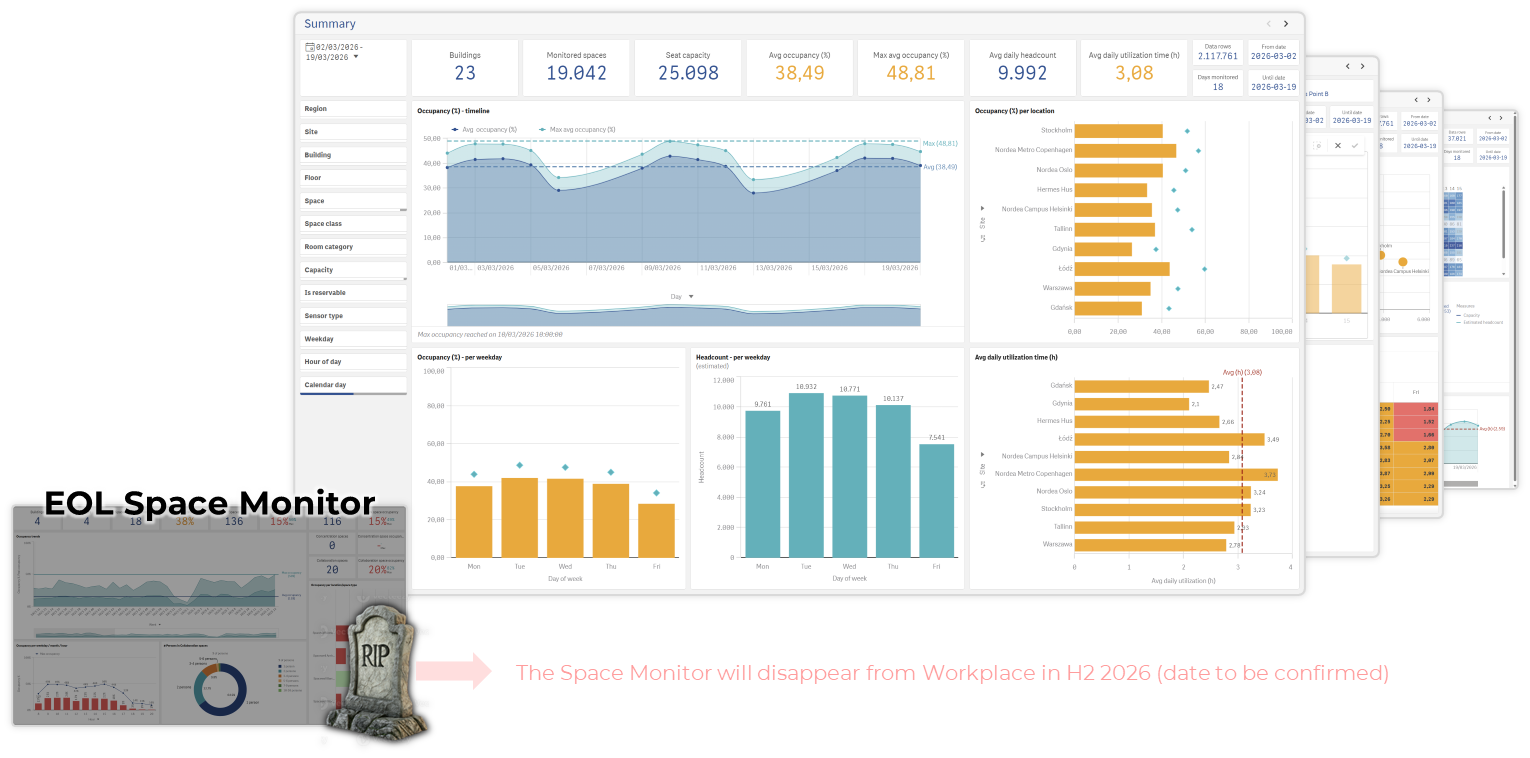This screenshot has width=1530, height=758.
Task: Open the 02/03/2026-19/03/2026 date range dropdown arrow
Action: [356, 57]
